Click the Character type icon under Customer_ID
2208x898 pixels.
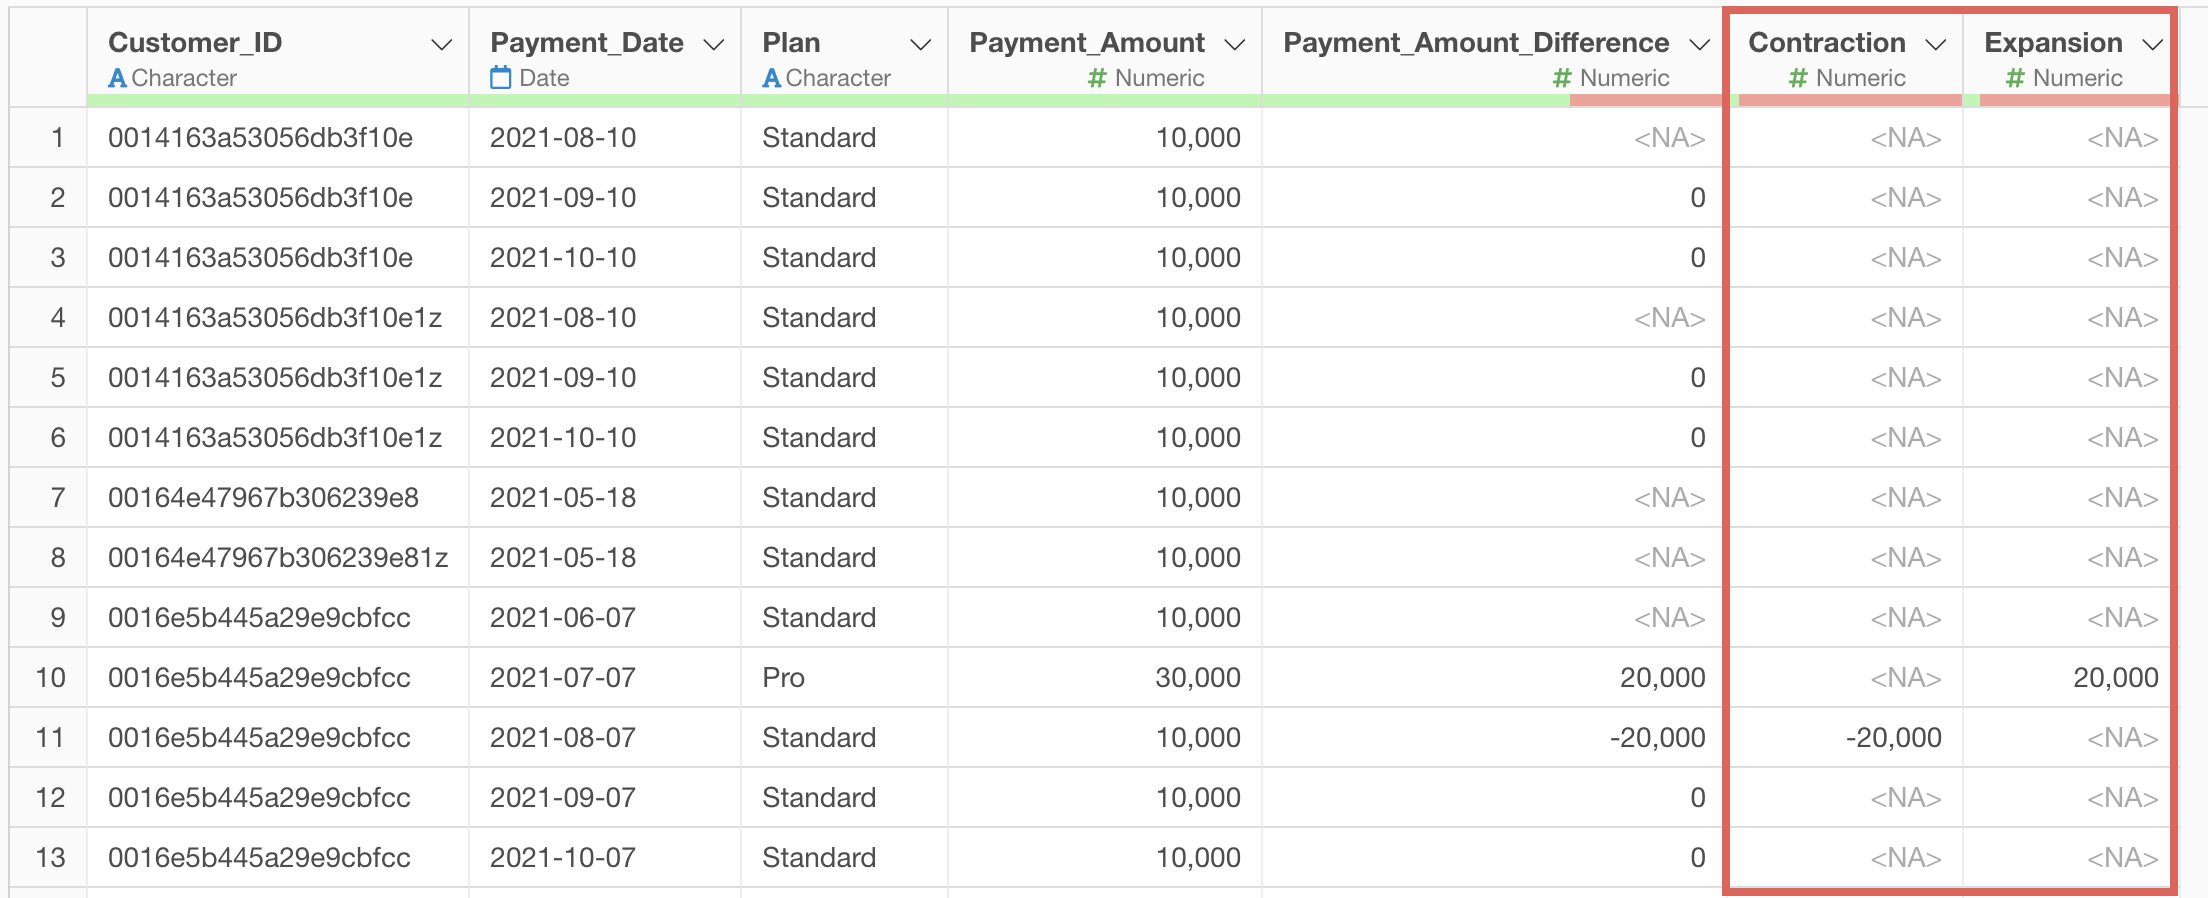118,78
